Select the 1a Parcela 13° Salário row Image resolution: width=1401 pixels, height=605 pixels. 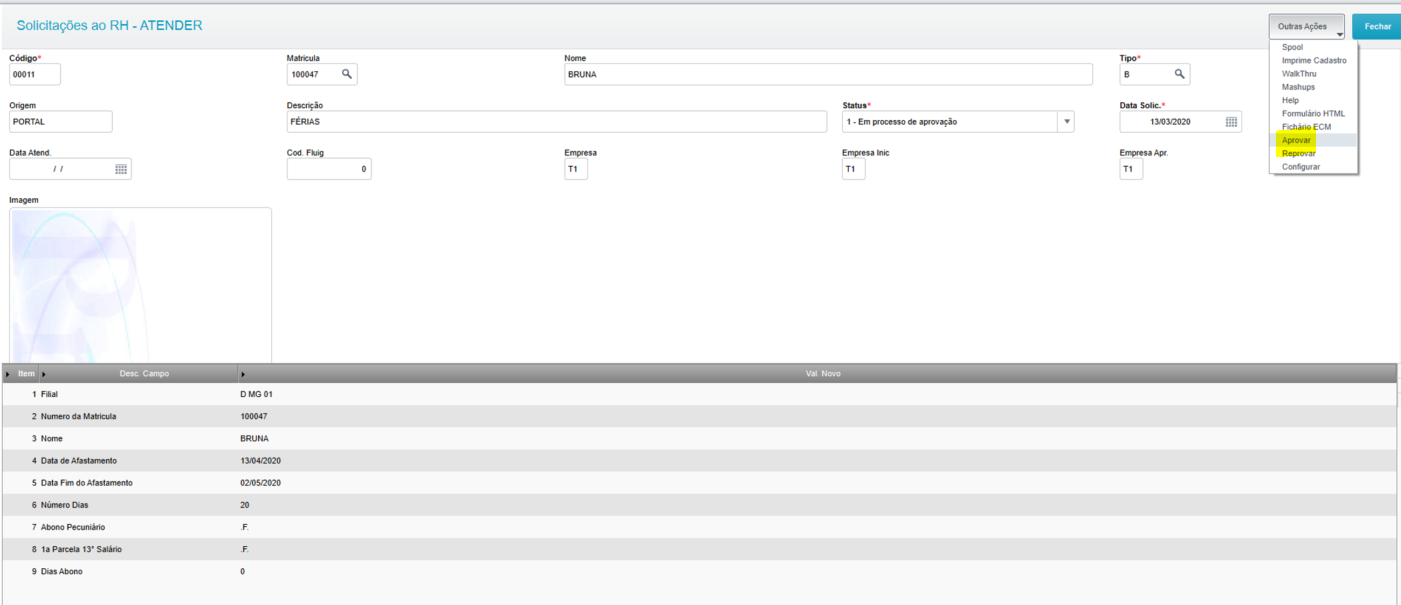699,549
